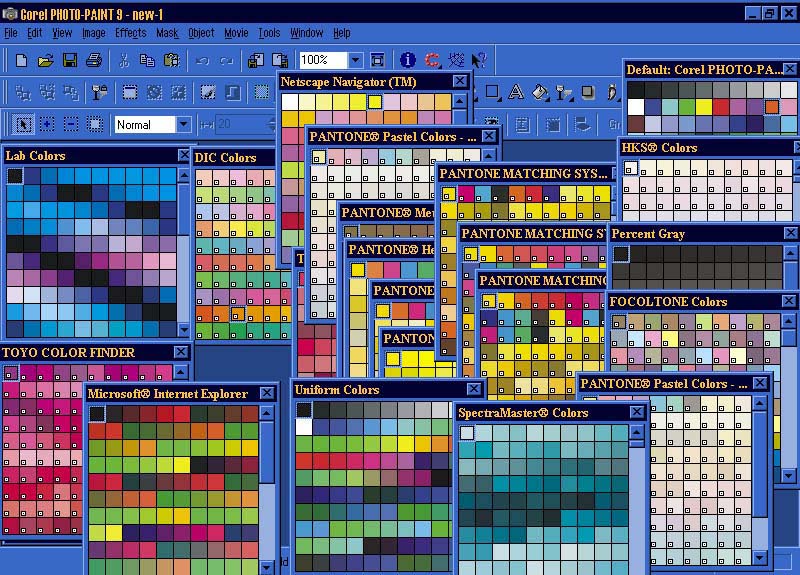
Task: Close the Uniform Colors palette
Action: tap(474, 389)
